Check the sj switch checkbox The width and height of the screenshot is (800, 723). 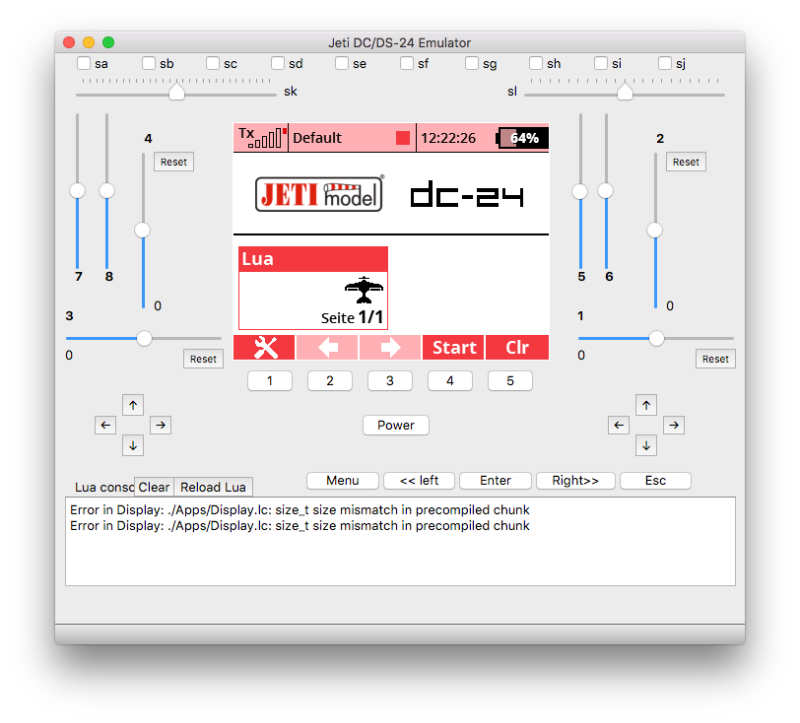click(665, 63)
